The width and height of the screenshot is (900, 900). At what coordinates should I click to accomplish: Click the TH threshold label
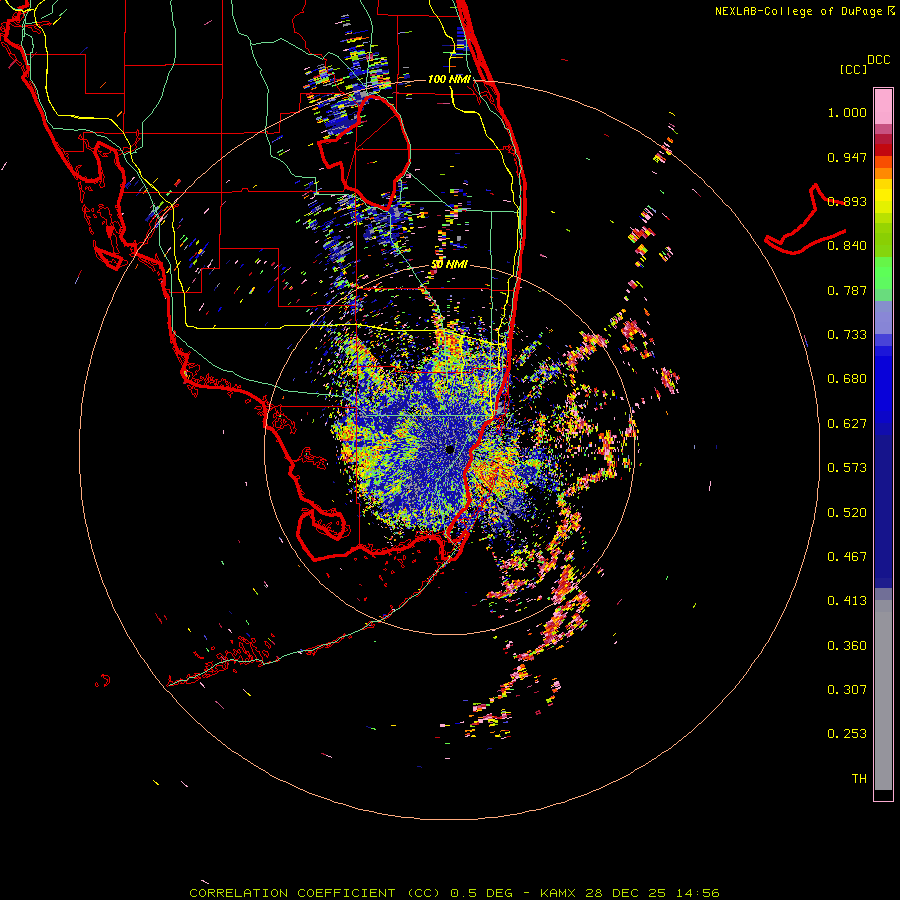(859, 779)
